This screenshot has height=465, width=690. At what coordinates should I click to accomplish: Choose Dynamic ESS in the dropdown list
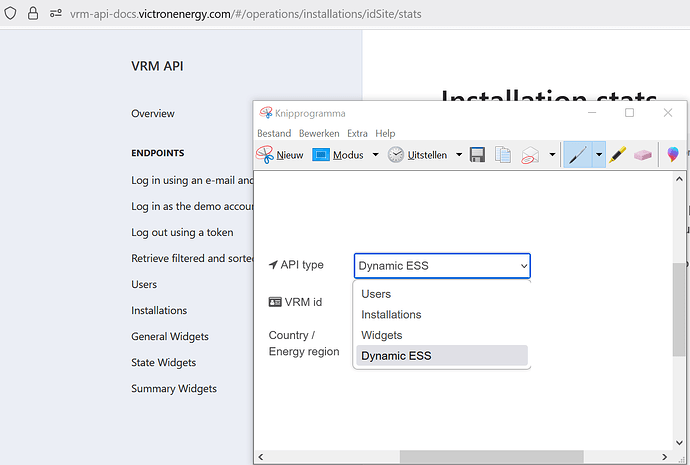(x=442, y=355)
